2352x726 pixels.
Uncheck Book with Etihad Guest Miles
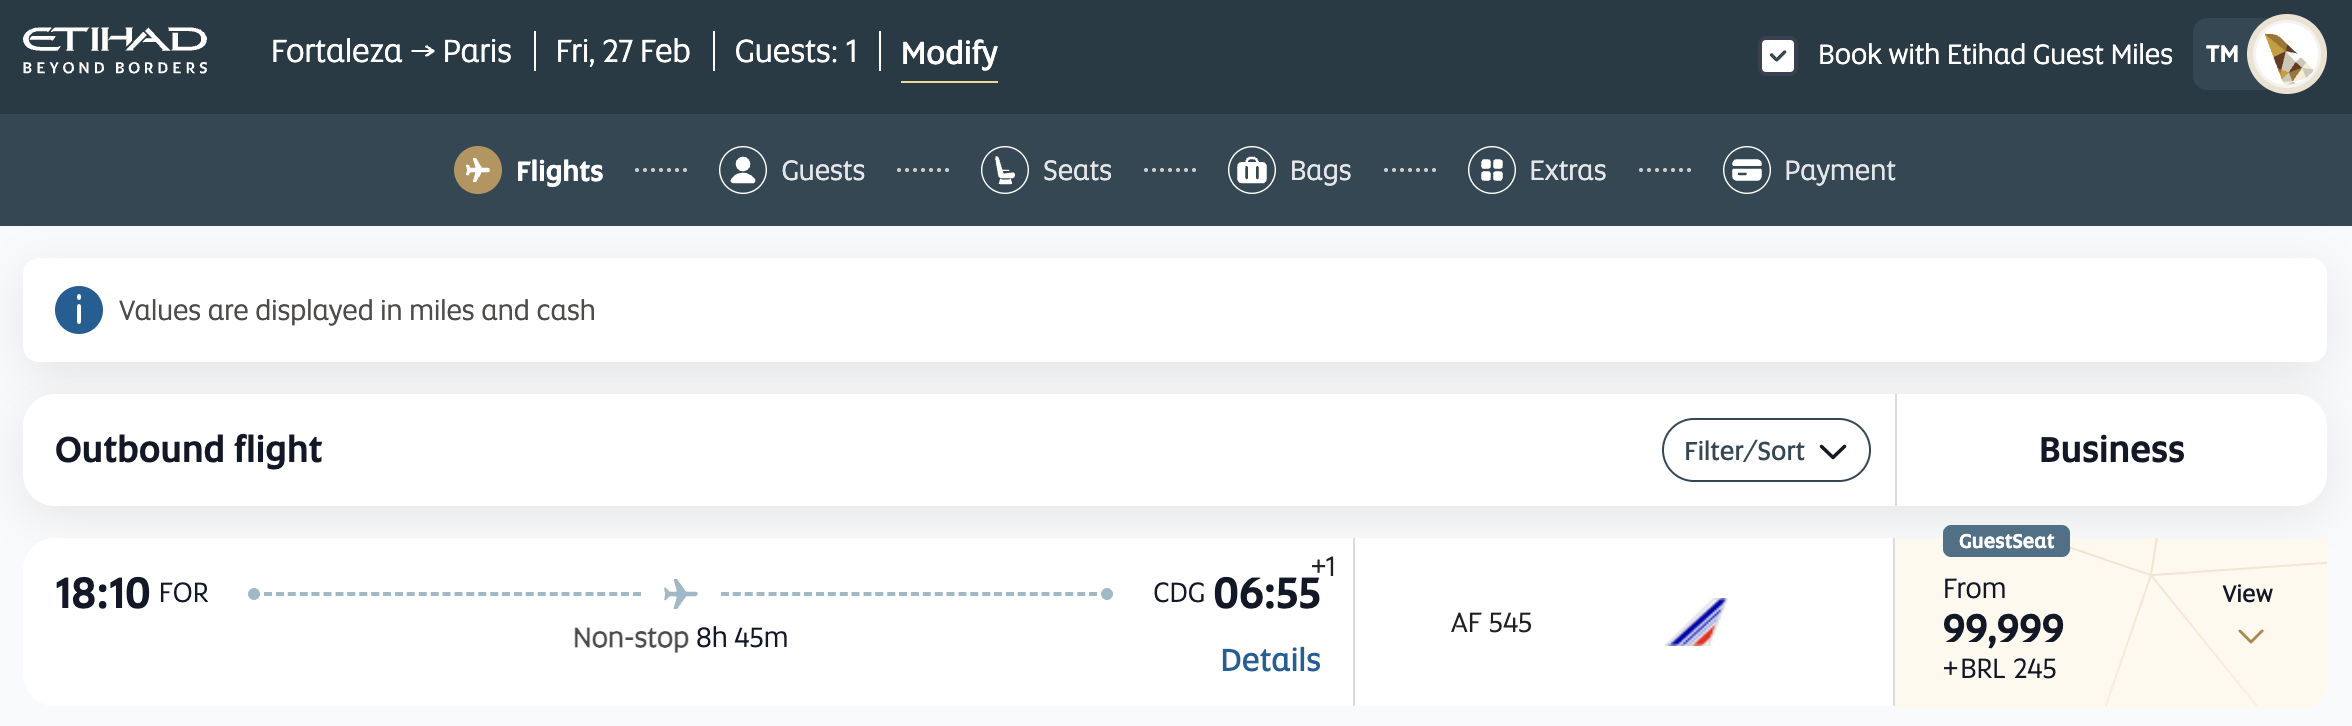pyautogui.click(x=1778, y=55)
